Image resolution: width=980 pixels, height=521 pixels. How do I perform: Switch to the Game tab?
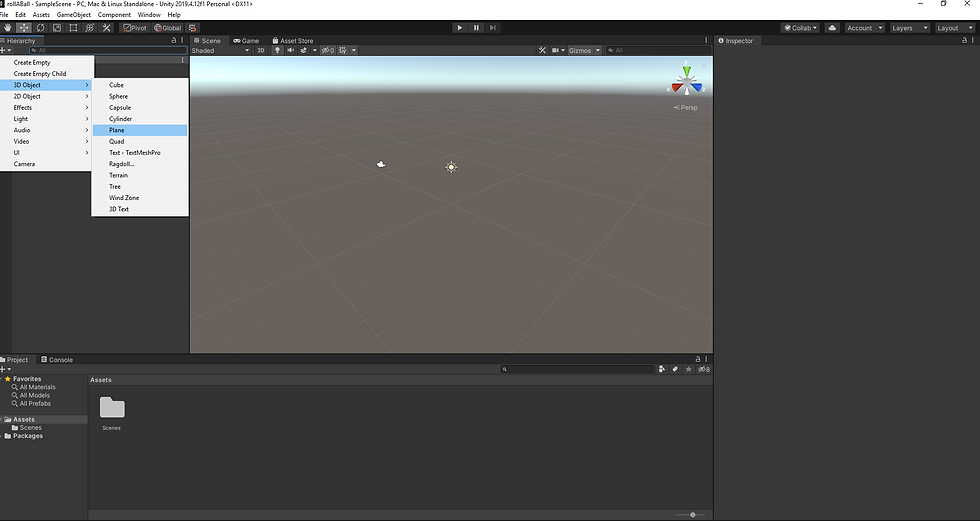point(246,41)
